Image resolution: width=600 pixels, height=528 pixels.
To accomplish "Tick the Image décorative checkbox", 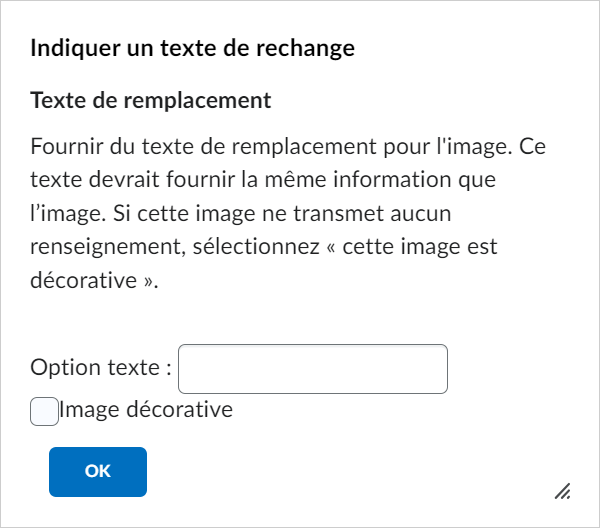I will (x=44, y=411).
